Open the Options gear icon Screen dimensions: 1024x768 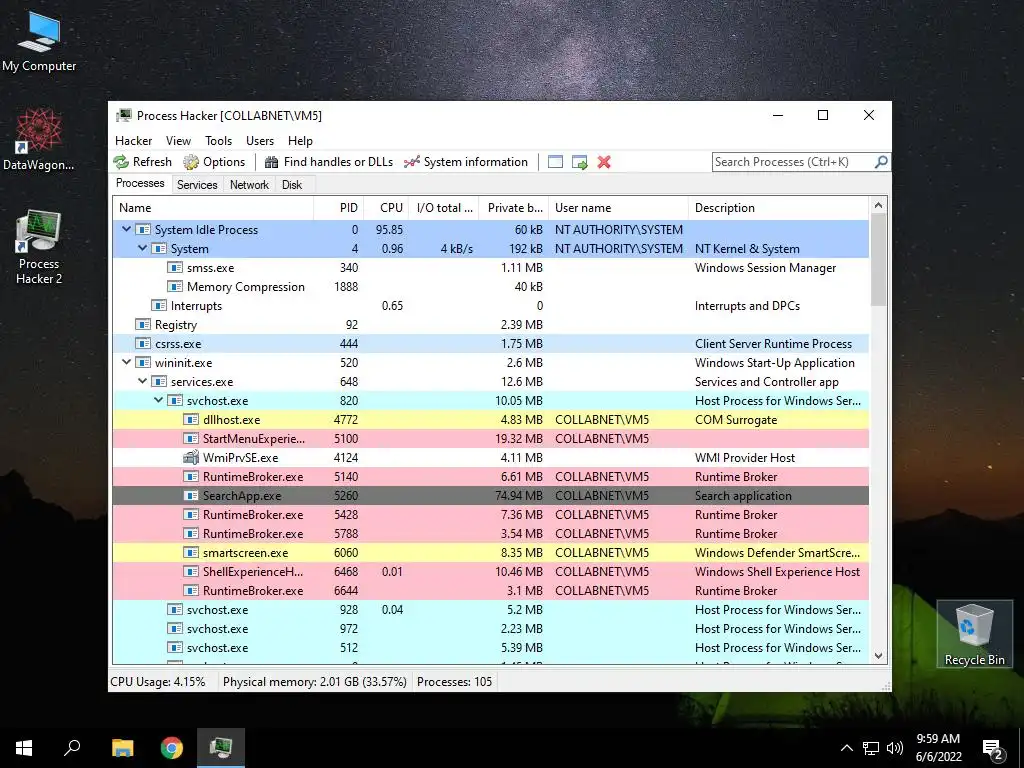[x=191, y=162]
